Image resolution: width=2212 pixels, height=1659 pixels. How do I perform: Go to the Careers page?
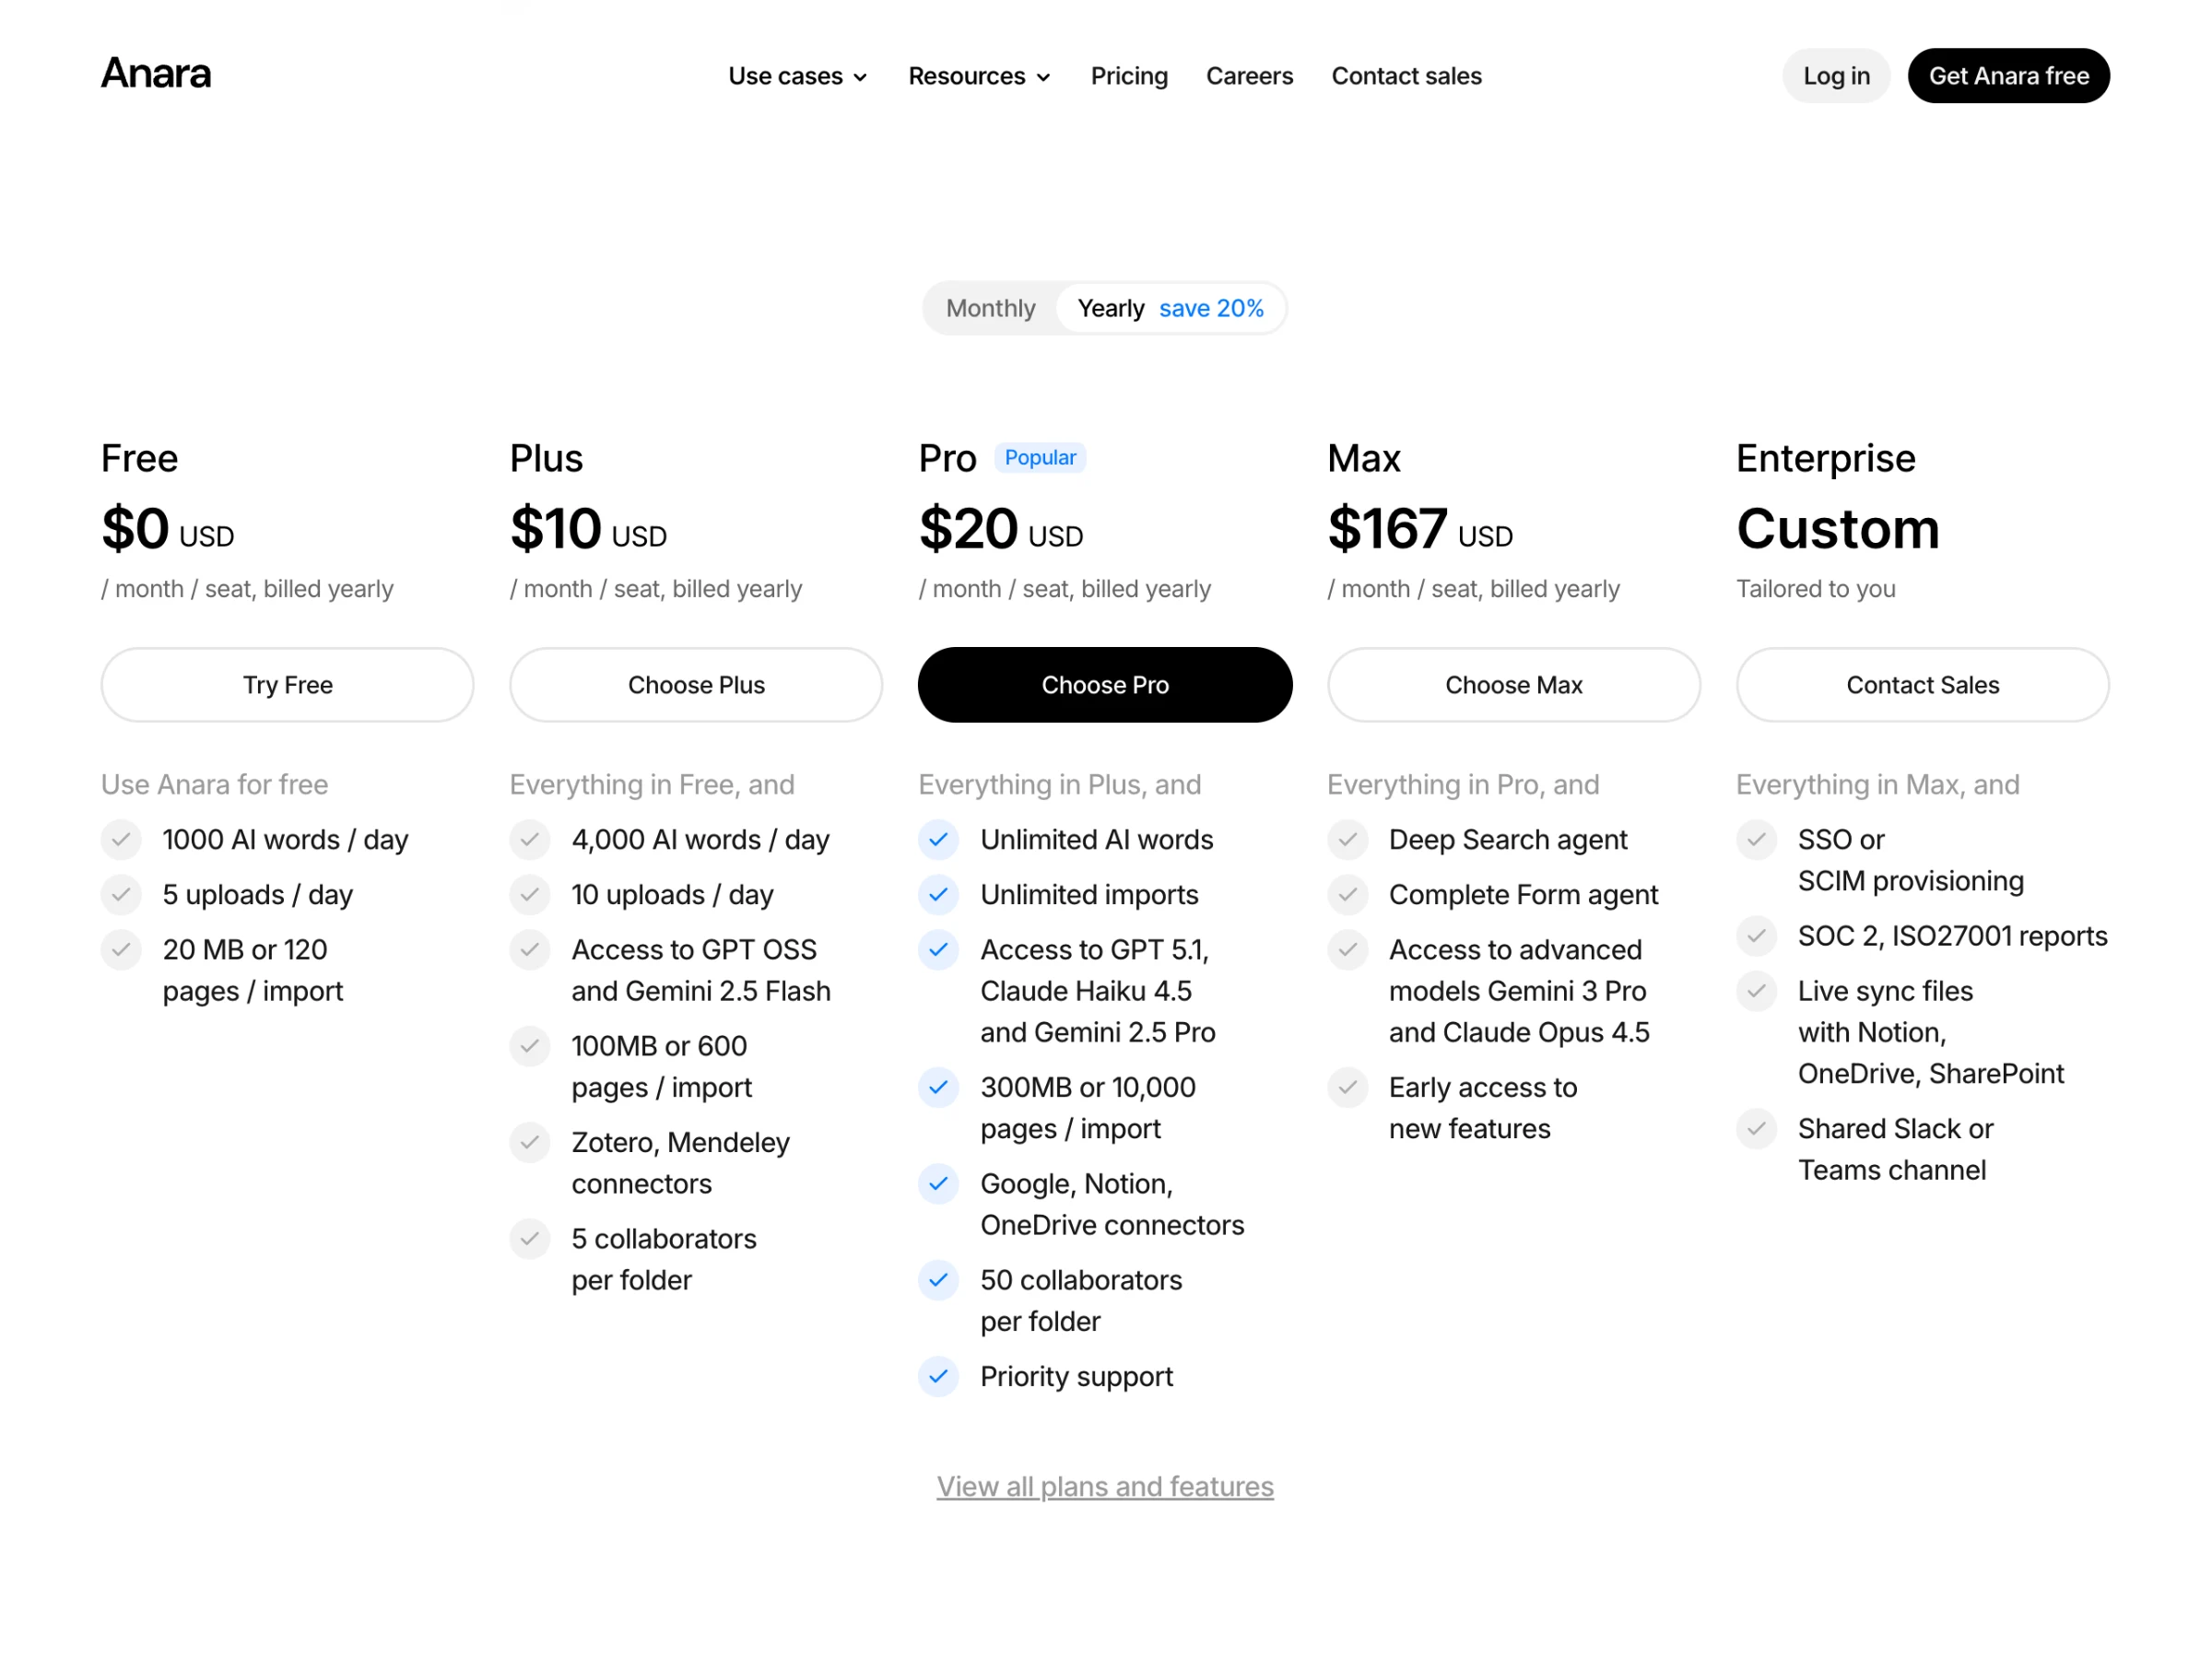pyautogui.click(x=1249, y=76)
